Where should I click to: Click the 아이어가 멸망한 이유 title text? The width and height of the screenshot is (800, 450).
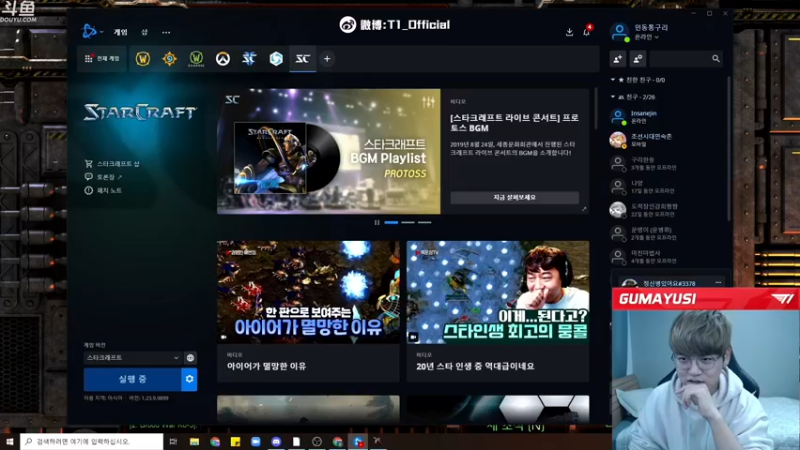tap(266, 366)
